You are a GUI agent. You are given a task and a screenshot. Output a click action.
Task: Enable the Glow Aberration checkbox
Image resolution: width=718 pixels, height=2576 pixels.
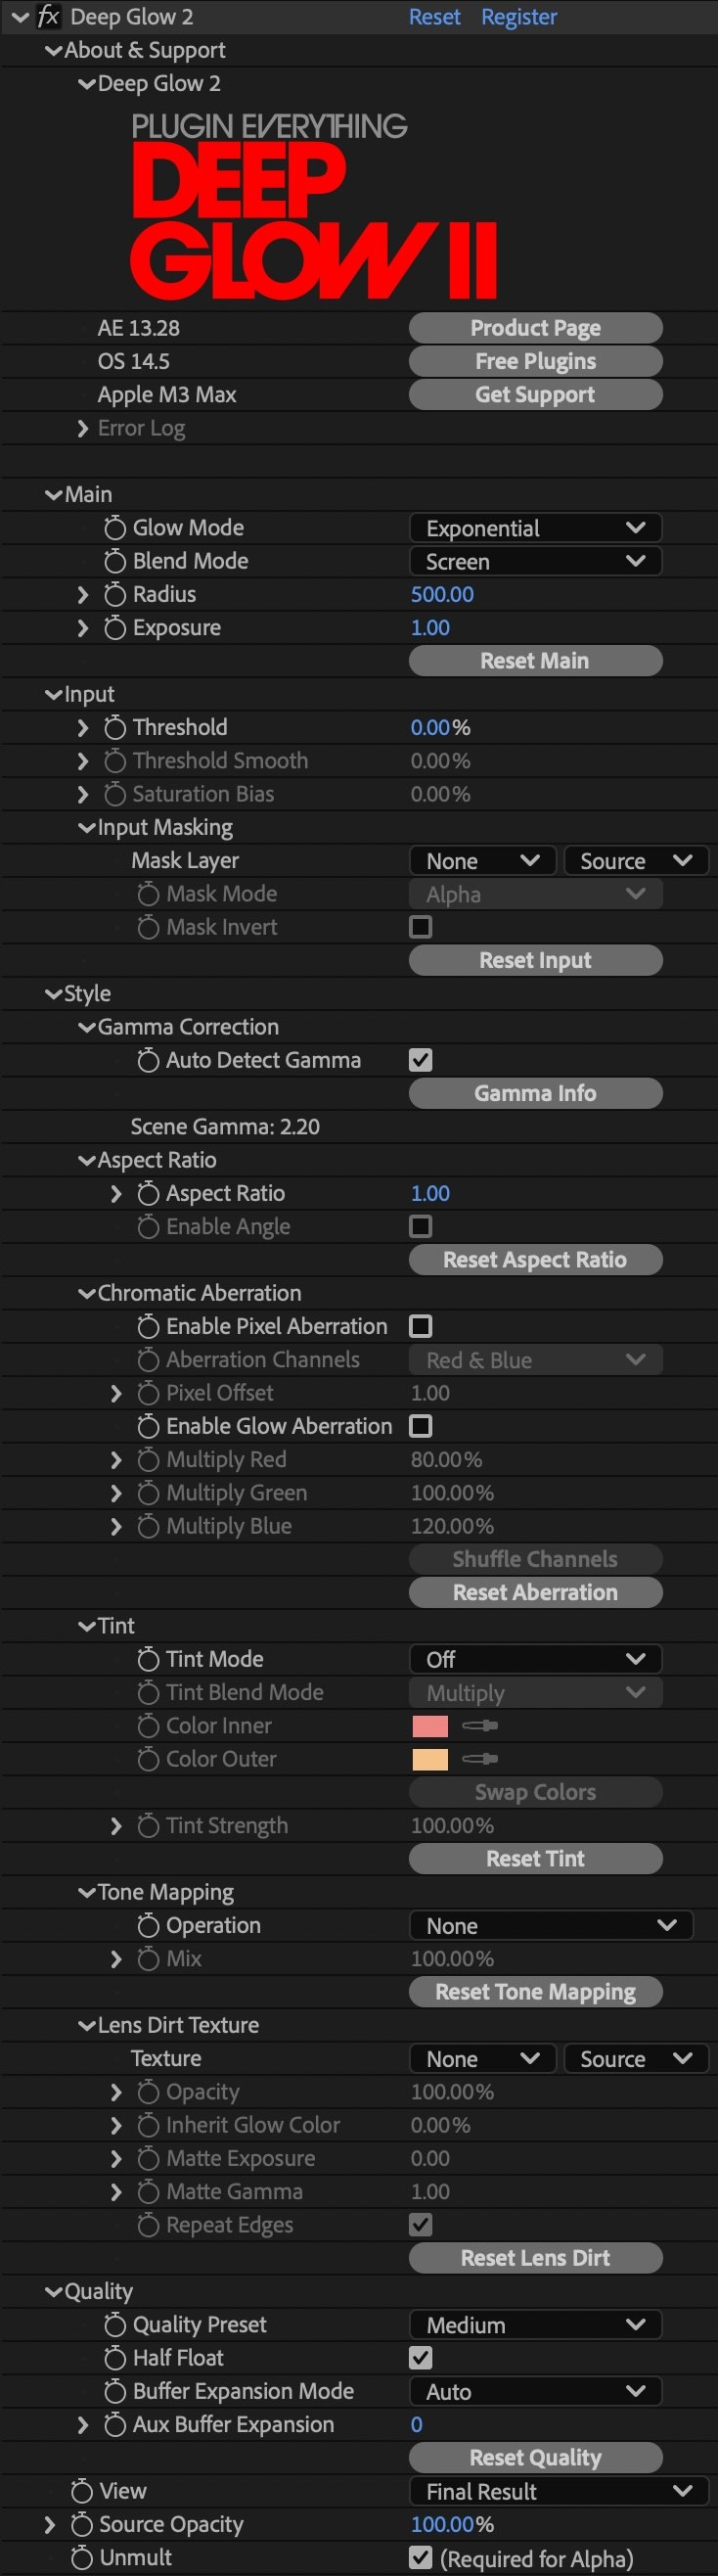point(420,1426)
